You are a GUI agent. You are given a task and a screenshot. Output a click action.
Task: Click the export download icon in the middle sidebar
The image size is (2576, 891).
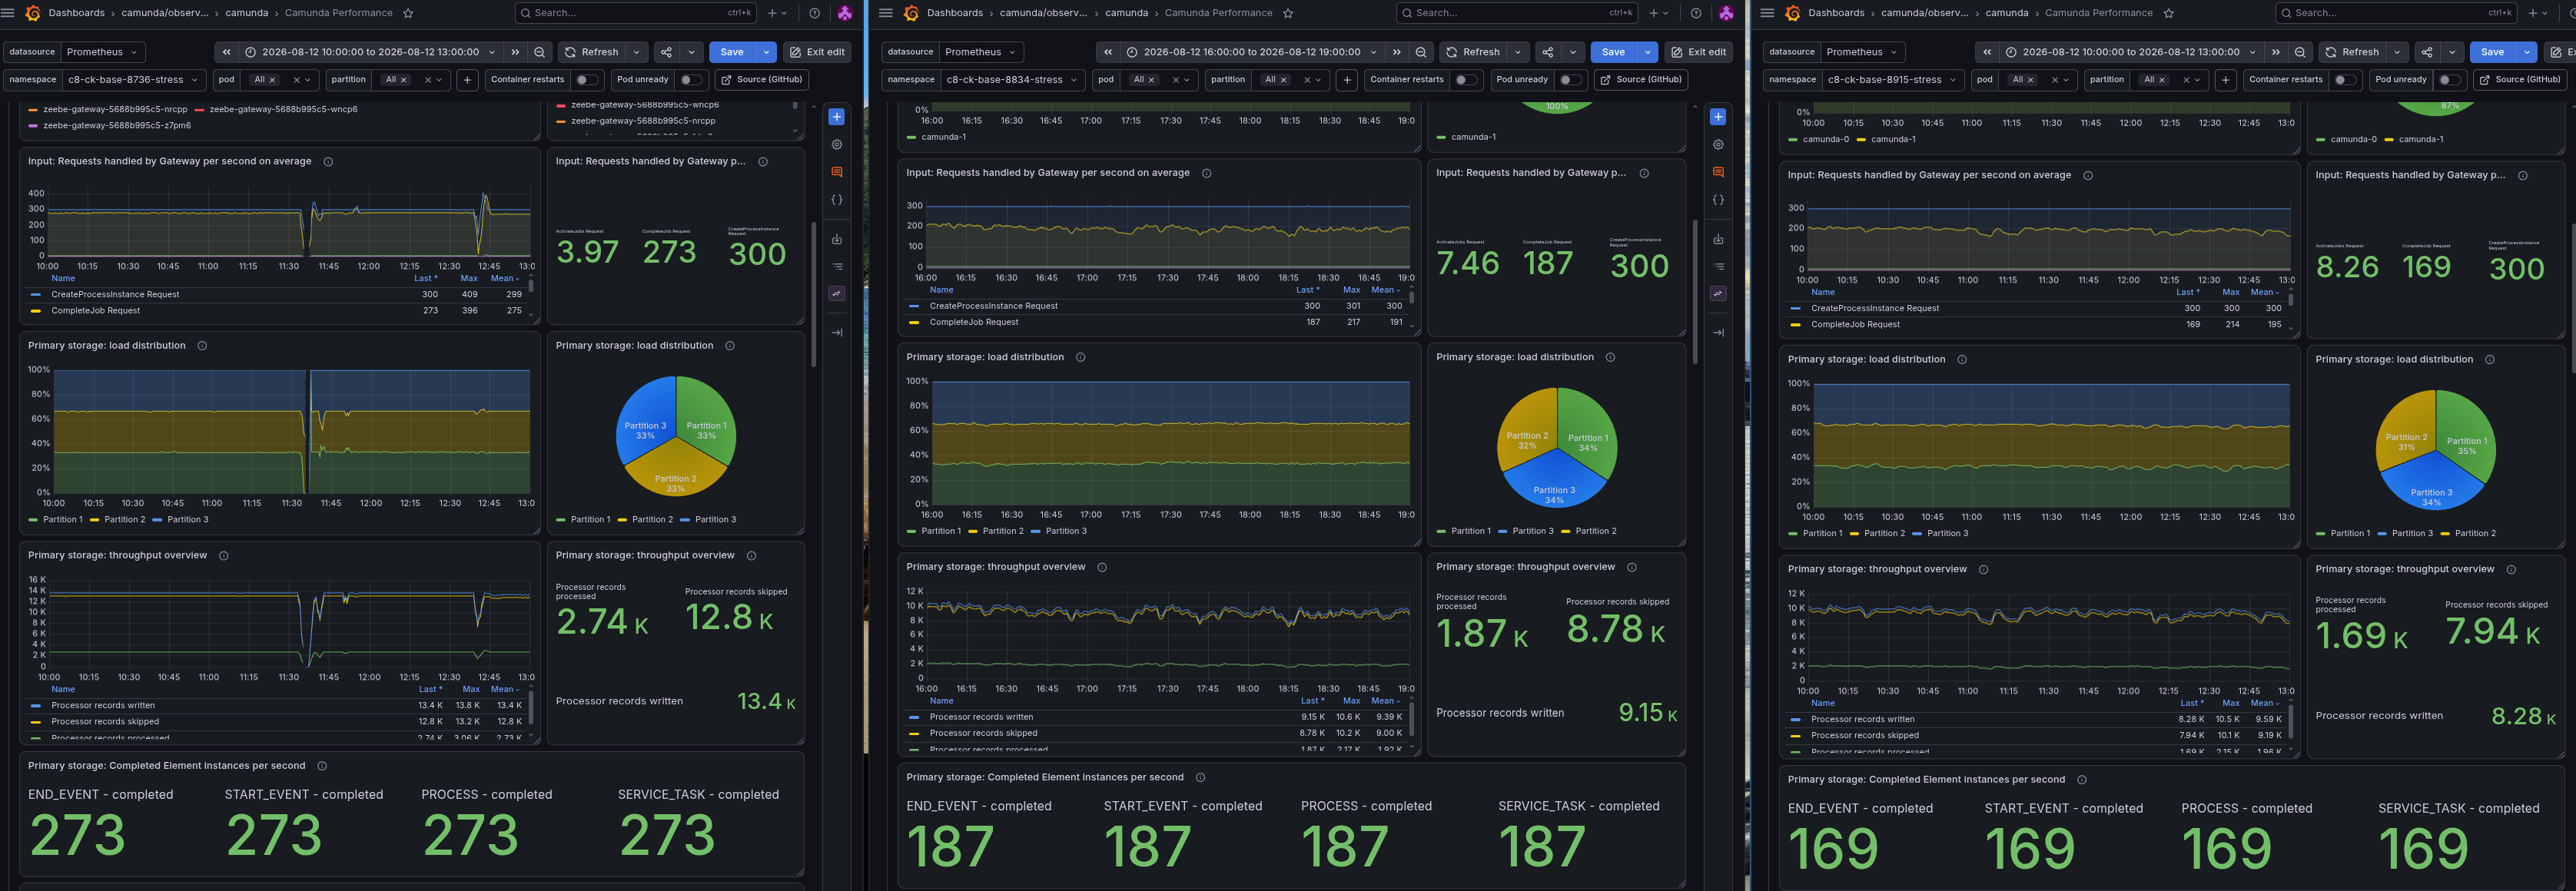1718,239
